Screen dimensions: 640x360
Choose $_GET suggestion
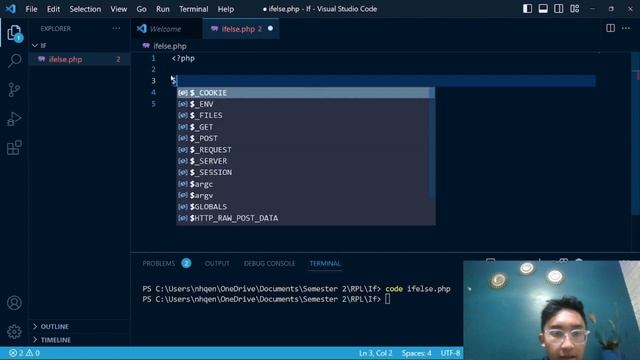tap(303, 127)
